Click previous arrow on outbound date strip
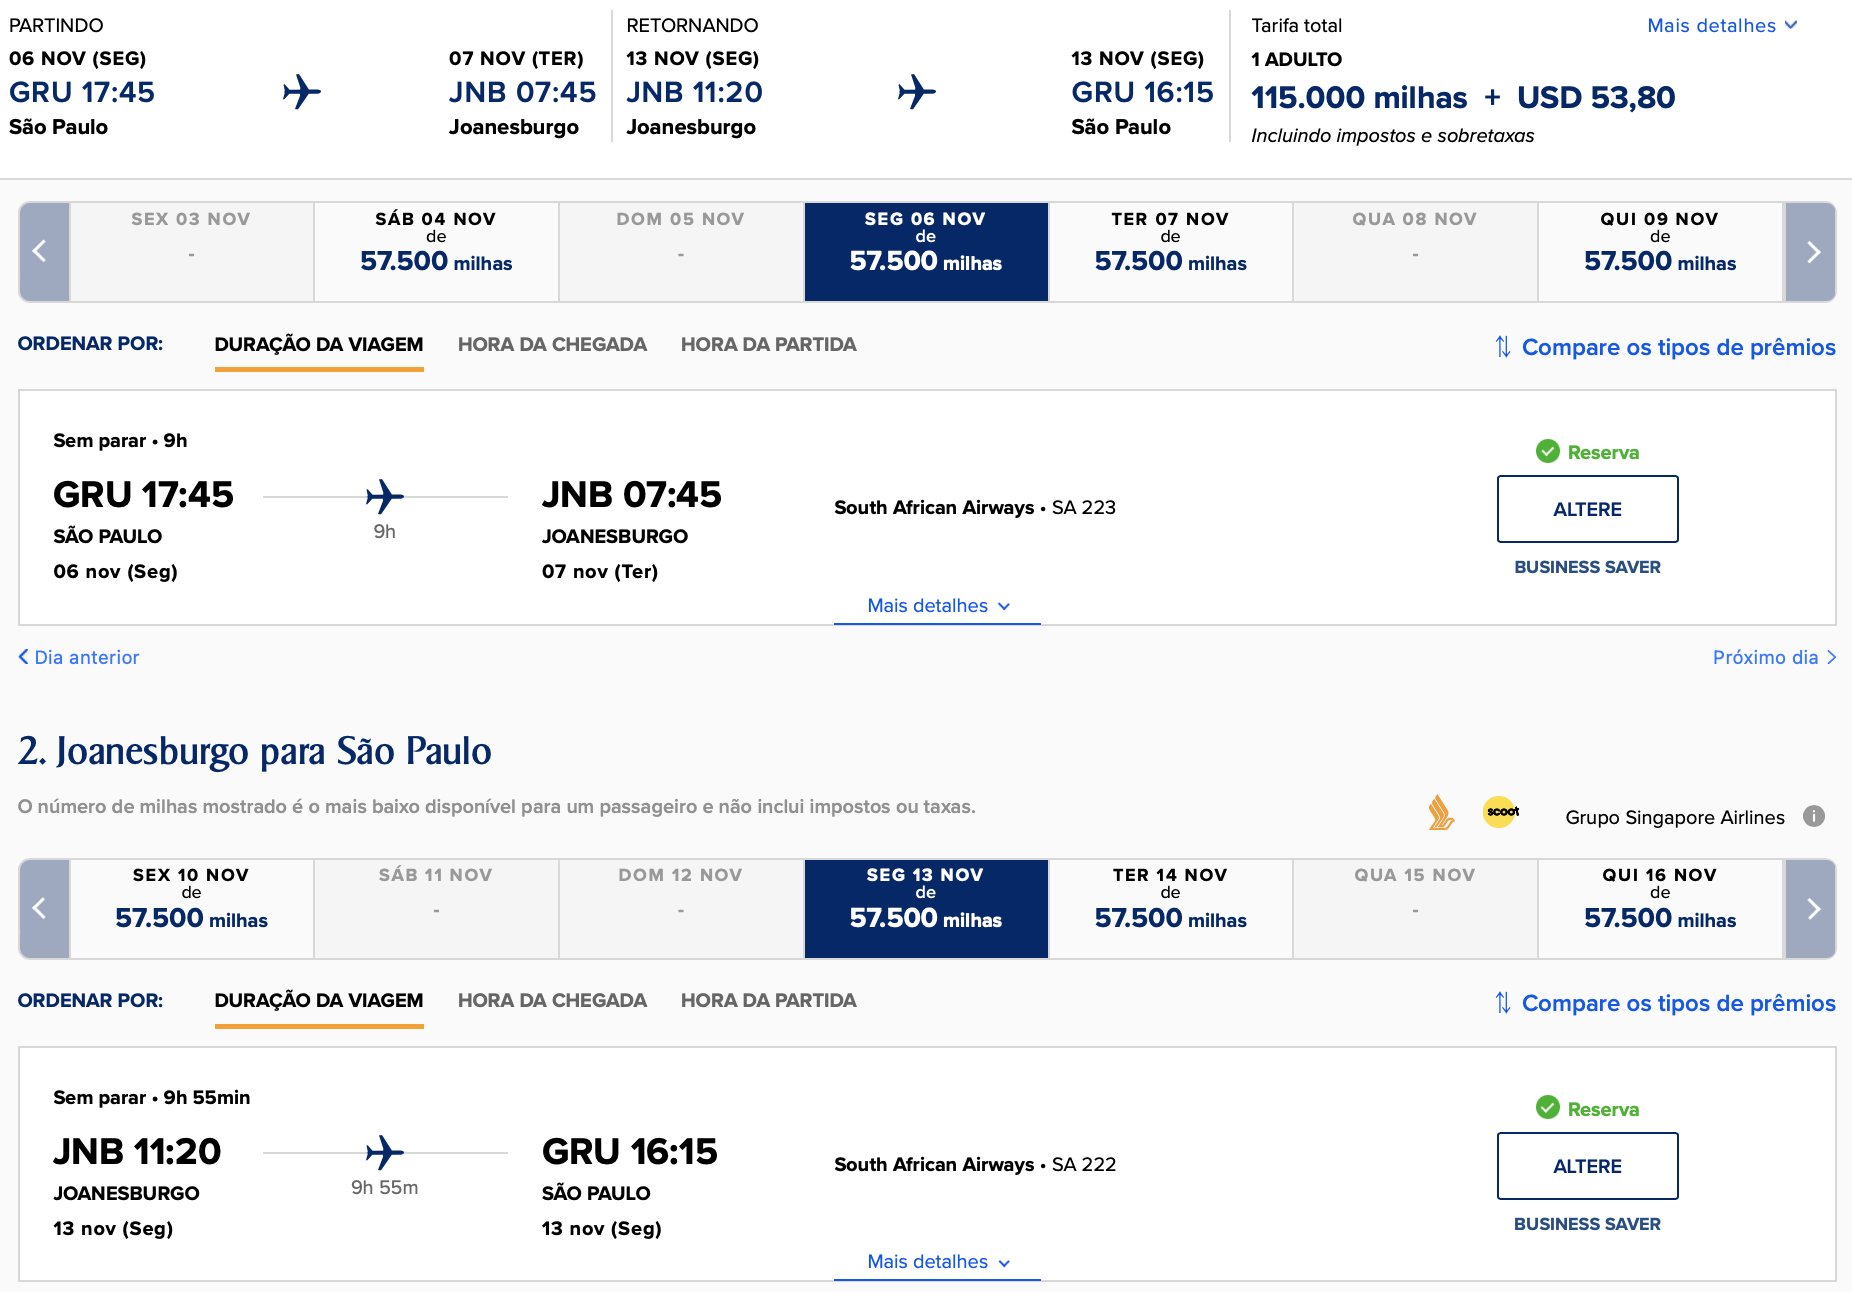The width and height of the screenshot is (1852, 1292). point(44,252)
